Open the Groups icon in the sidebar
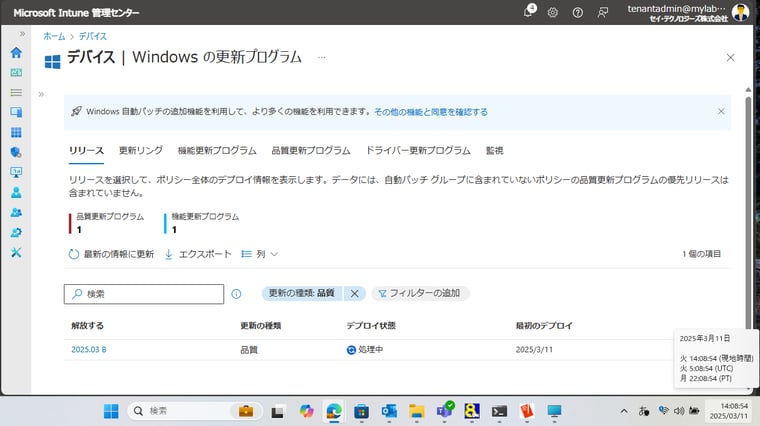 click(16, 212)
